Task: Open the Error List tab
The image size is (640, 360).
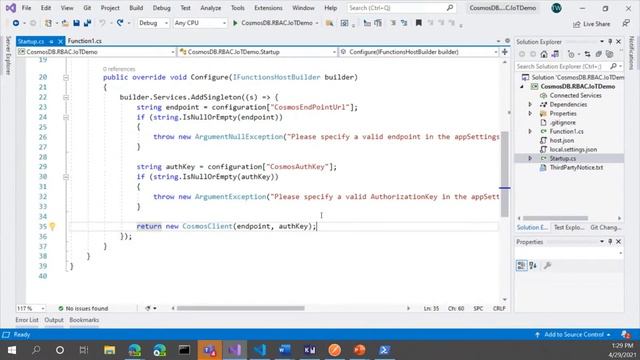Action: tap(27, 320)
